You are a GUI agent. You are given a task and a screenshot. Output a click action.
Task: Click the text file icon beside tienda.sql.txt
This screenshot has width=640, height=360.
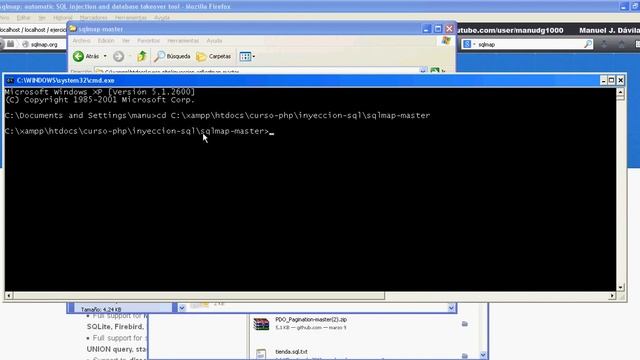click(261, 354)
